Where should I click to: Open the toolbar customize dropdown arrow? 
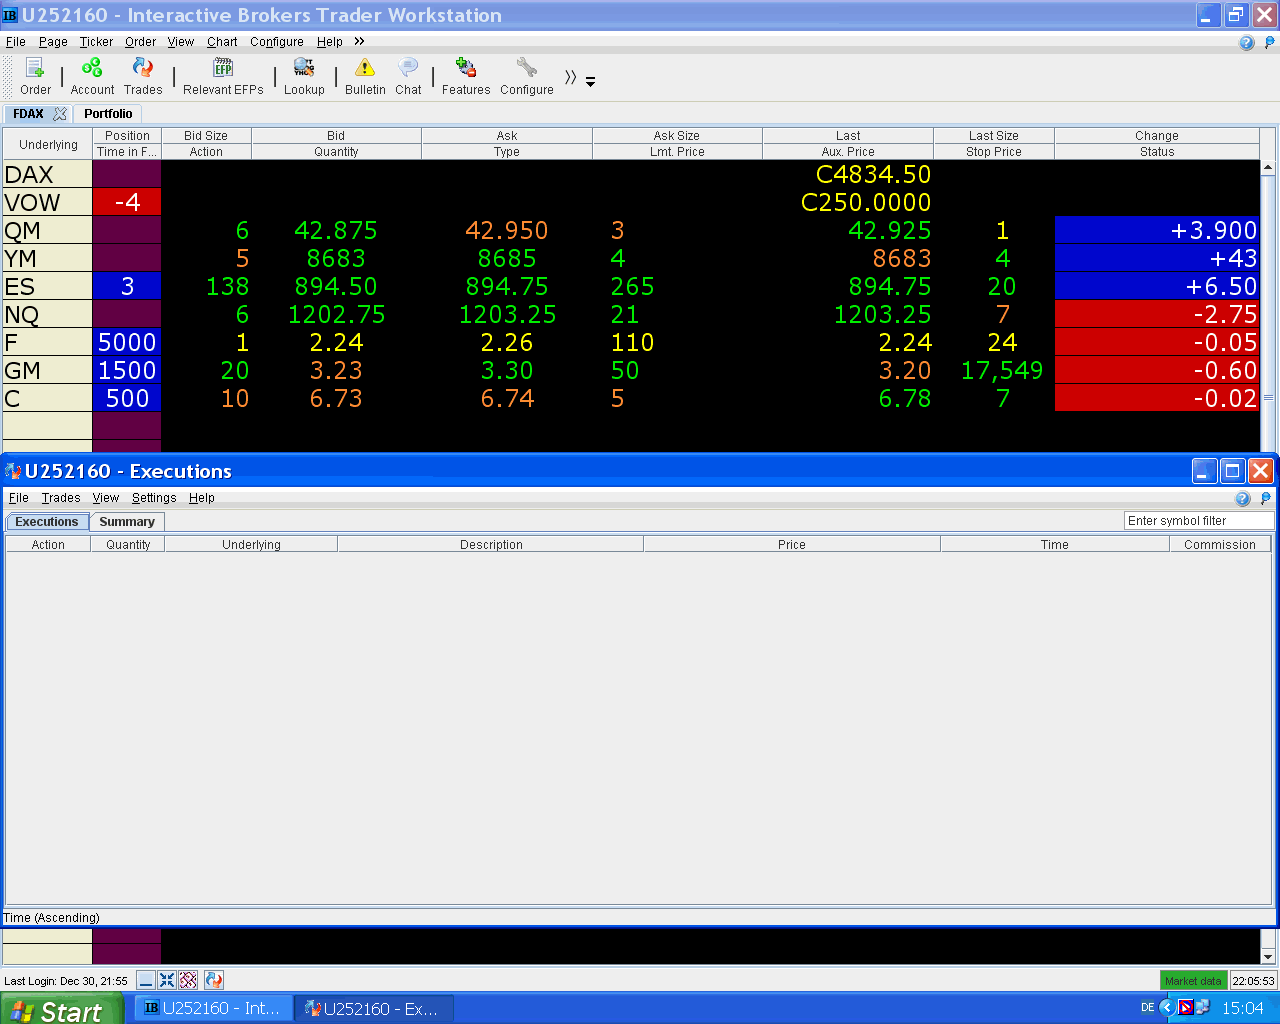[x=590, y=82]
